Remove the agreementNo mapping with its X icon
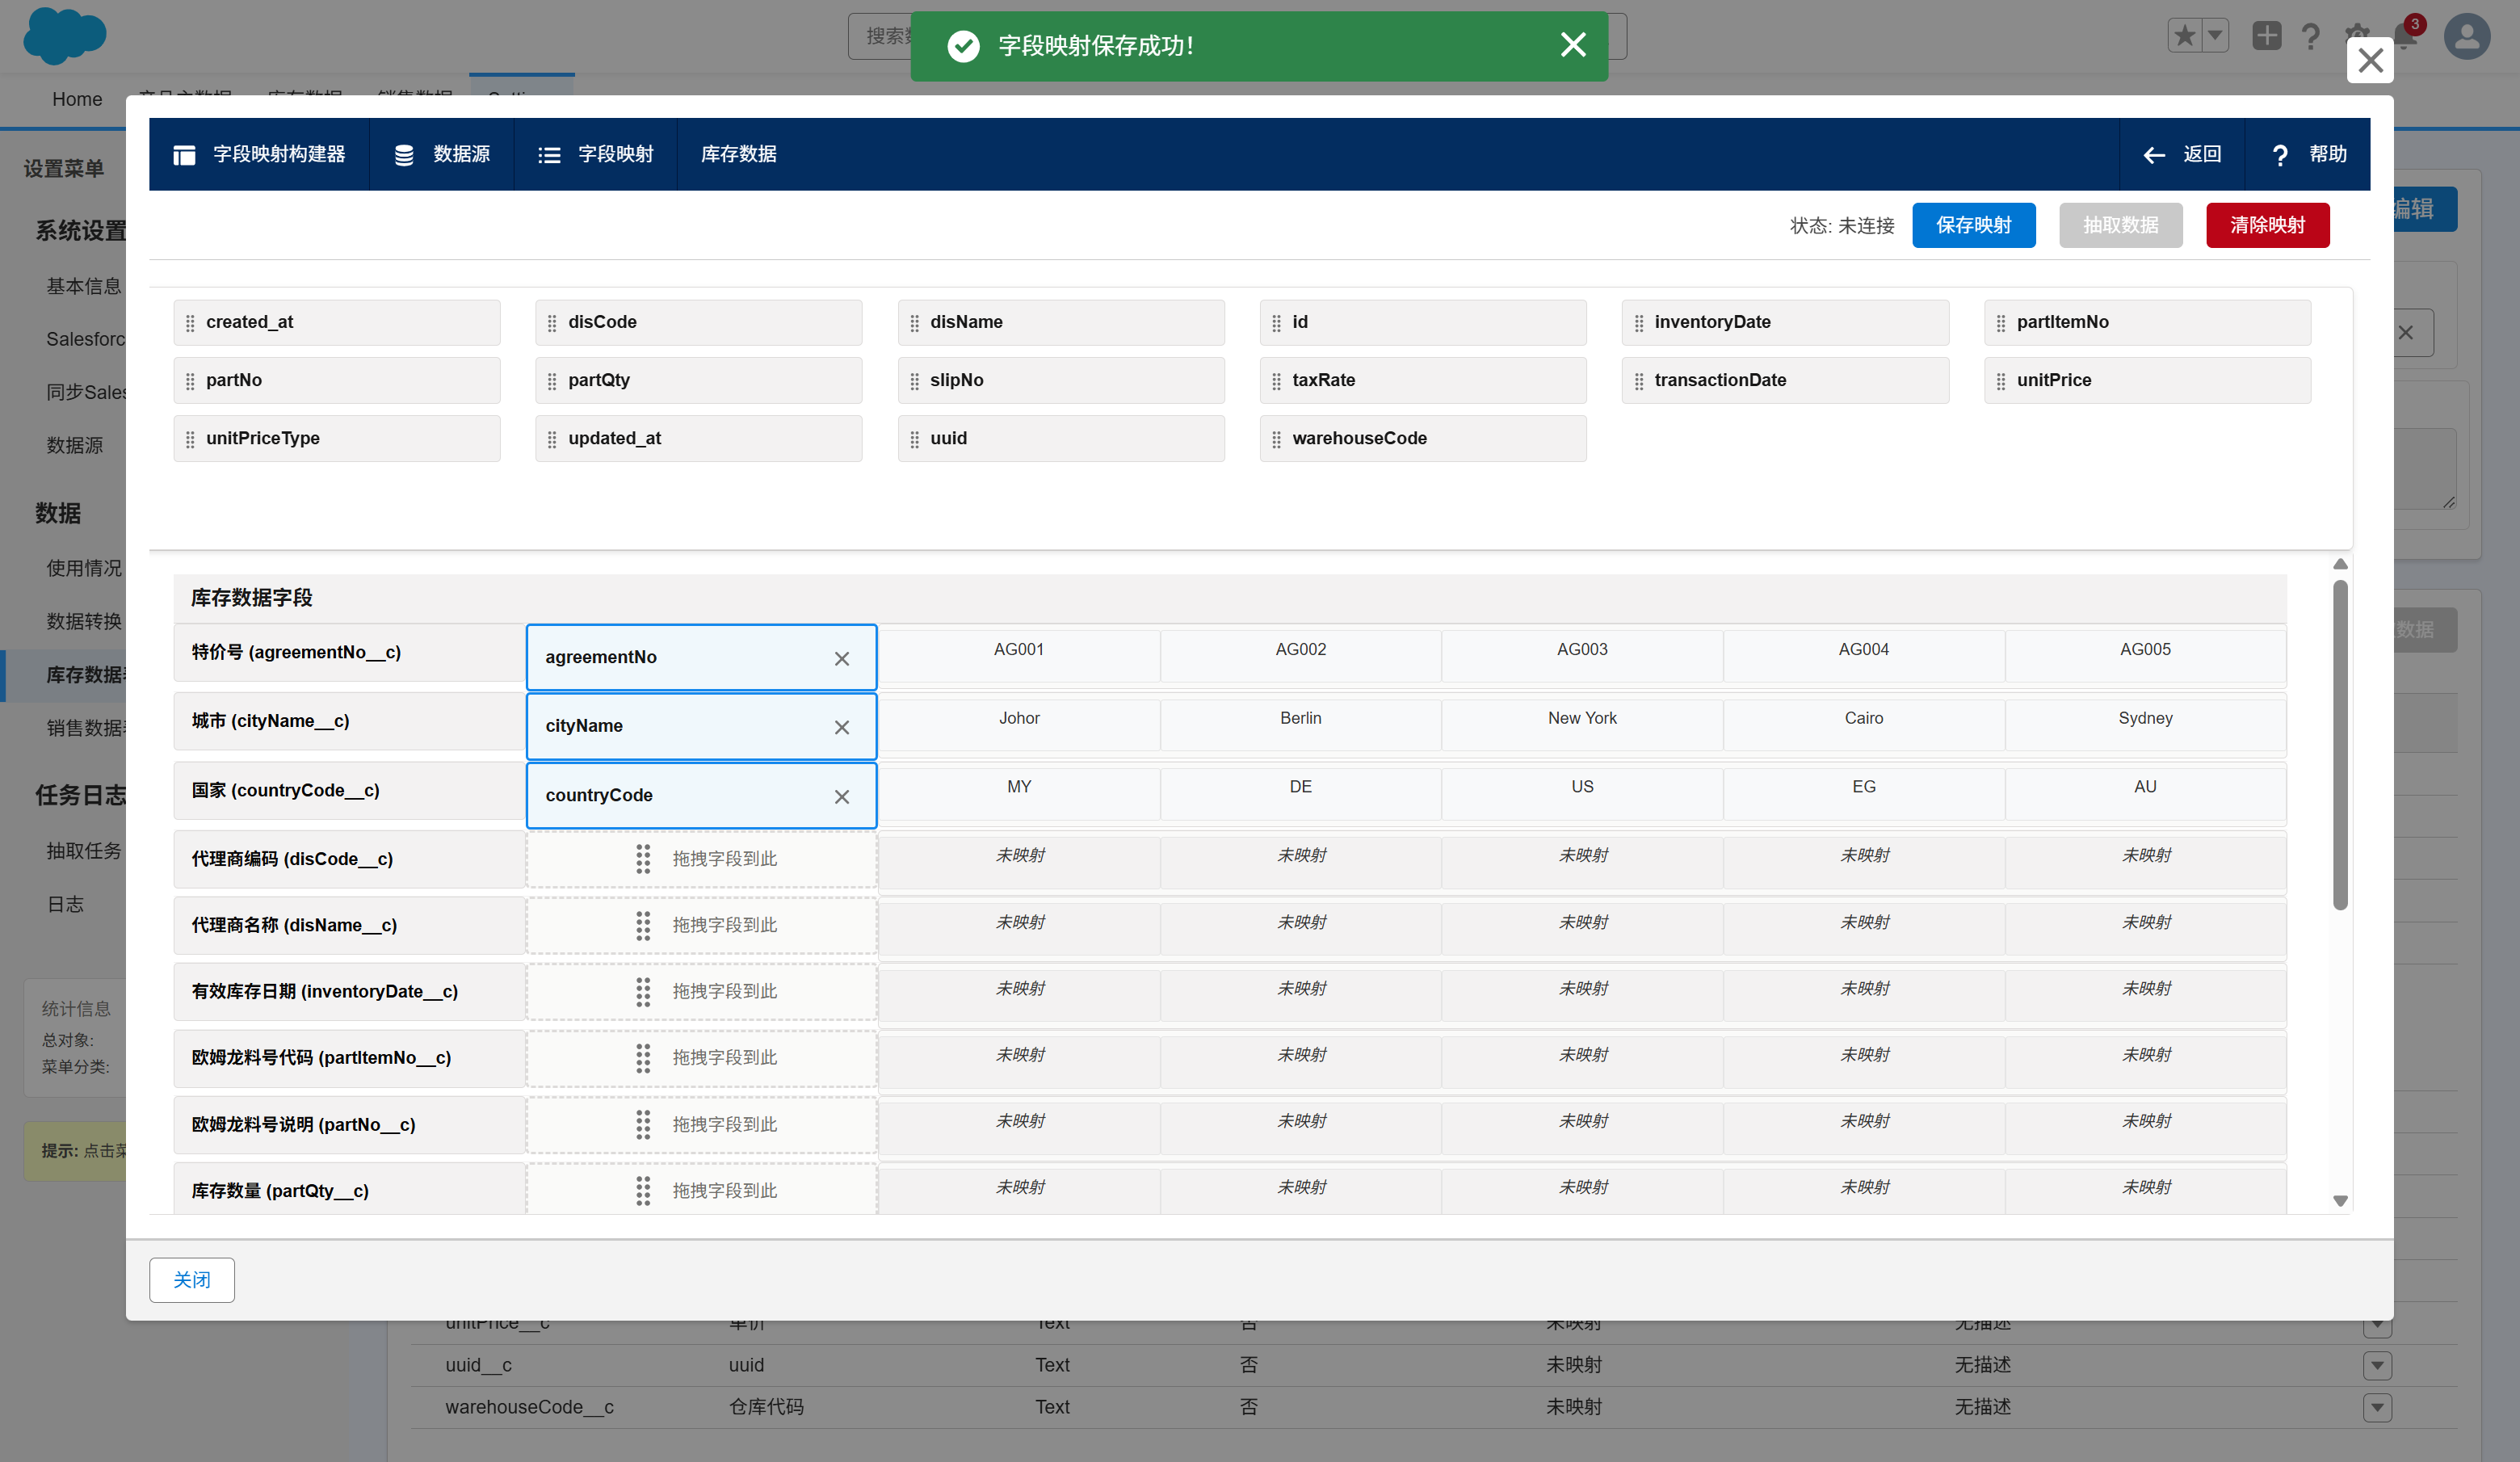 coord(841,658)
